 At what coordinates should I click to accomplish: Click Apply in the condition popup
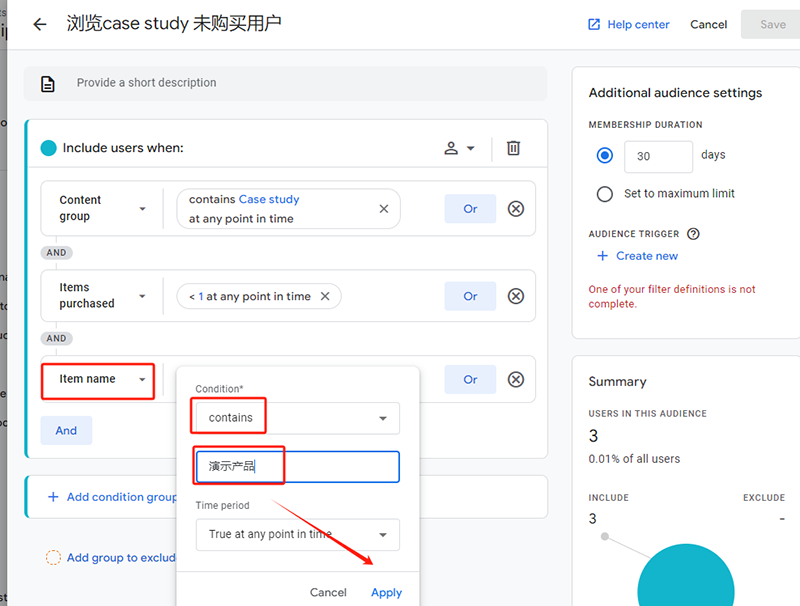[386, 592]
